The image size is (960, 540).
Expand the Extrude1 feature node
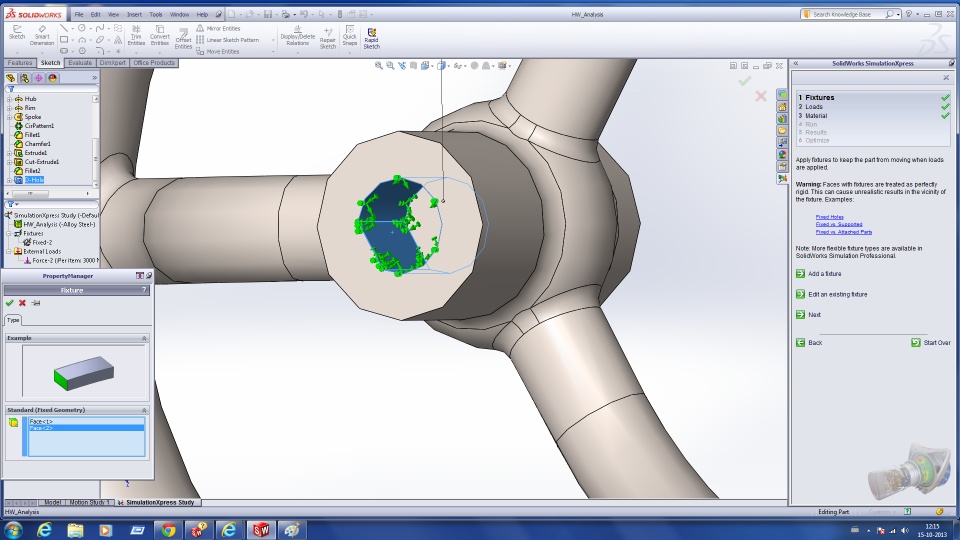(x=9, y=152)
